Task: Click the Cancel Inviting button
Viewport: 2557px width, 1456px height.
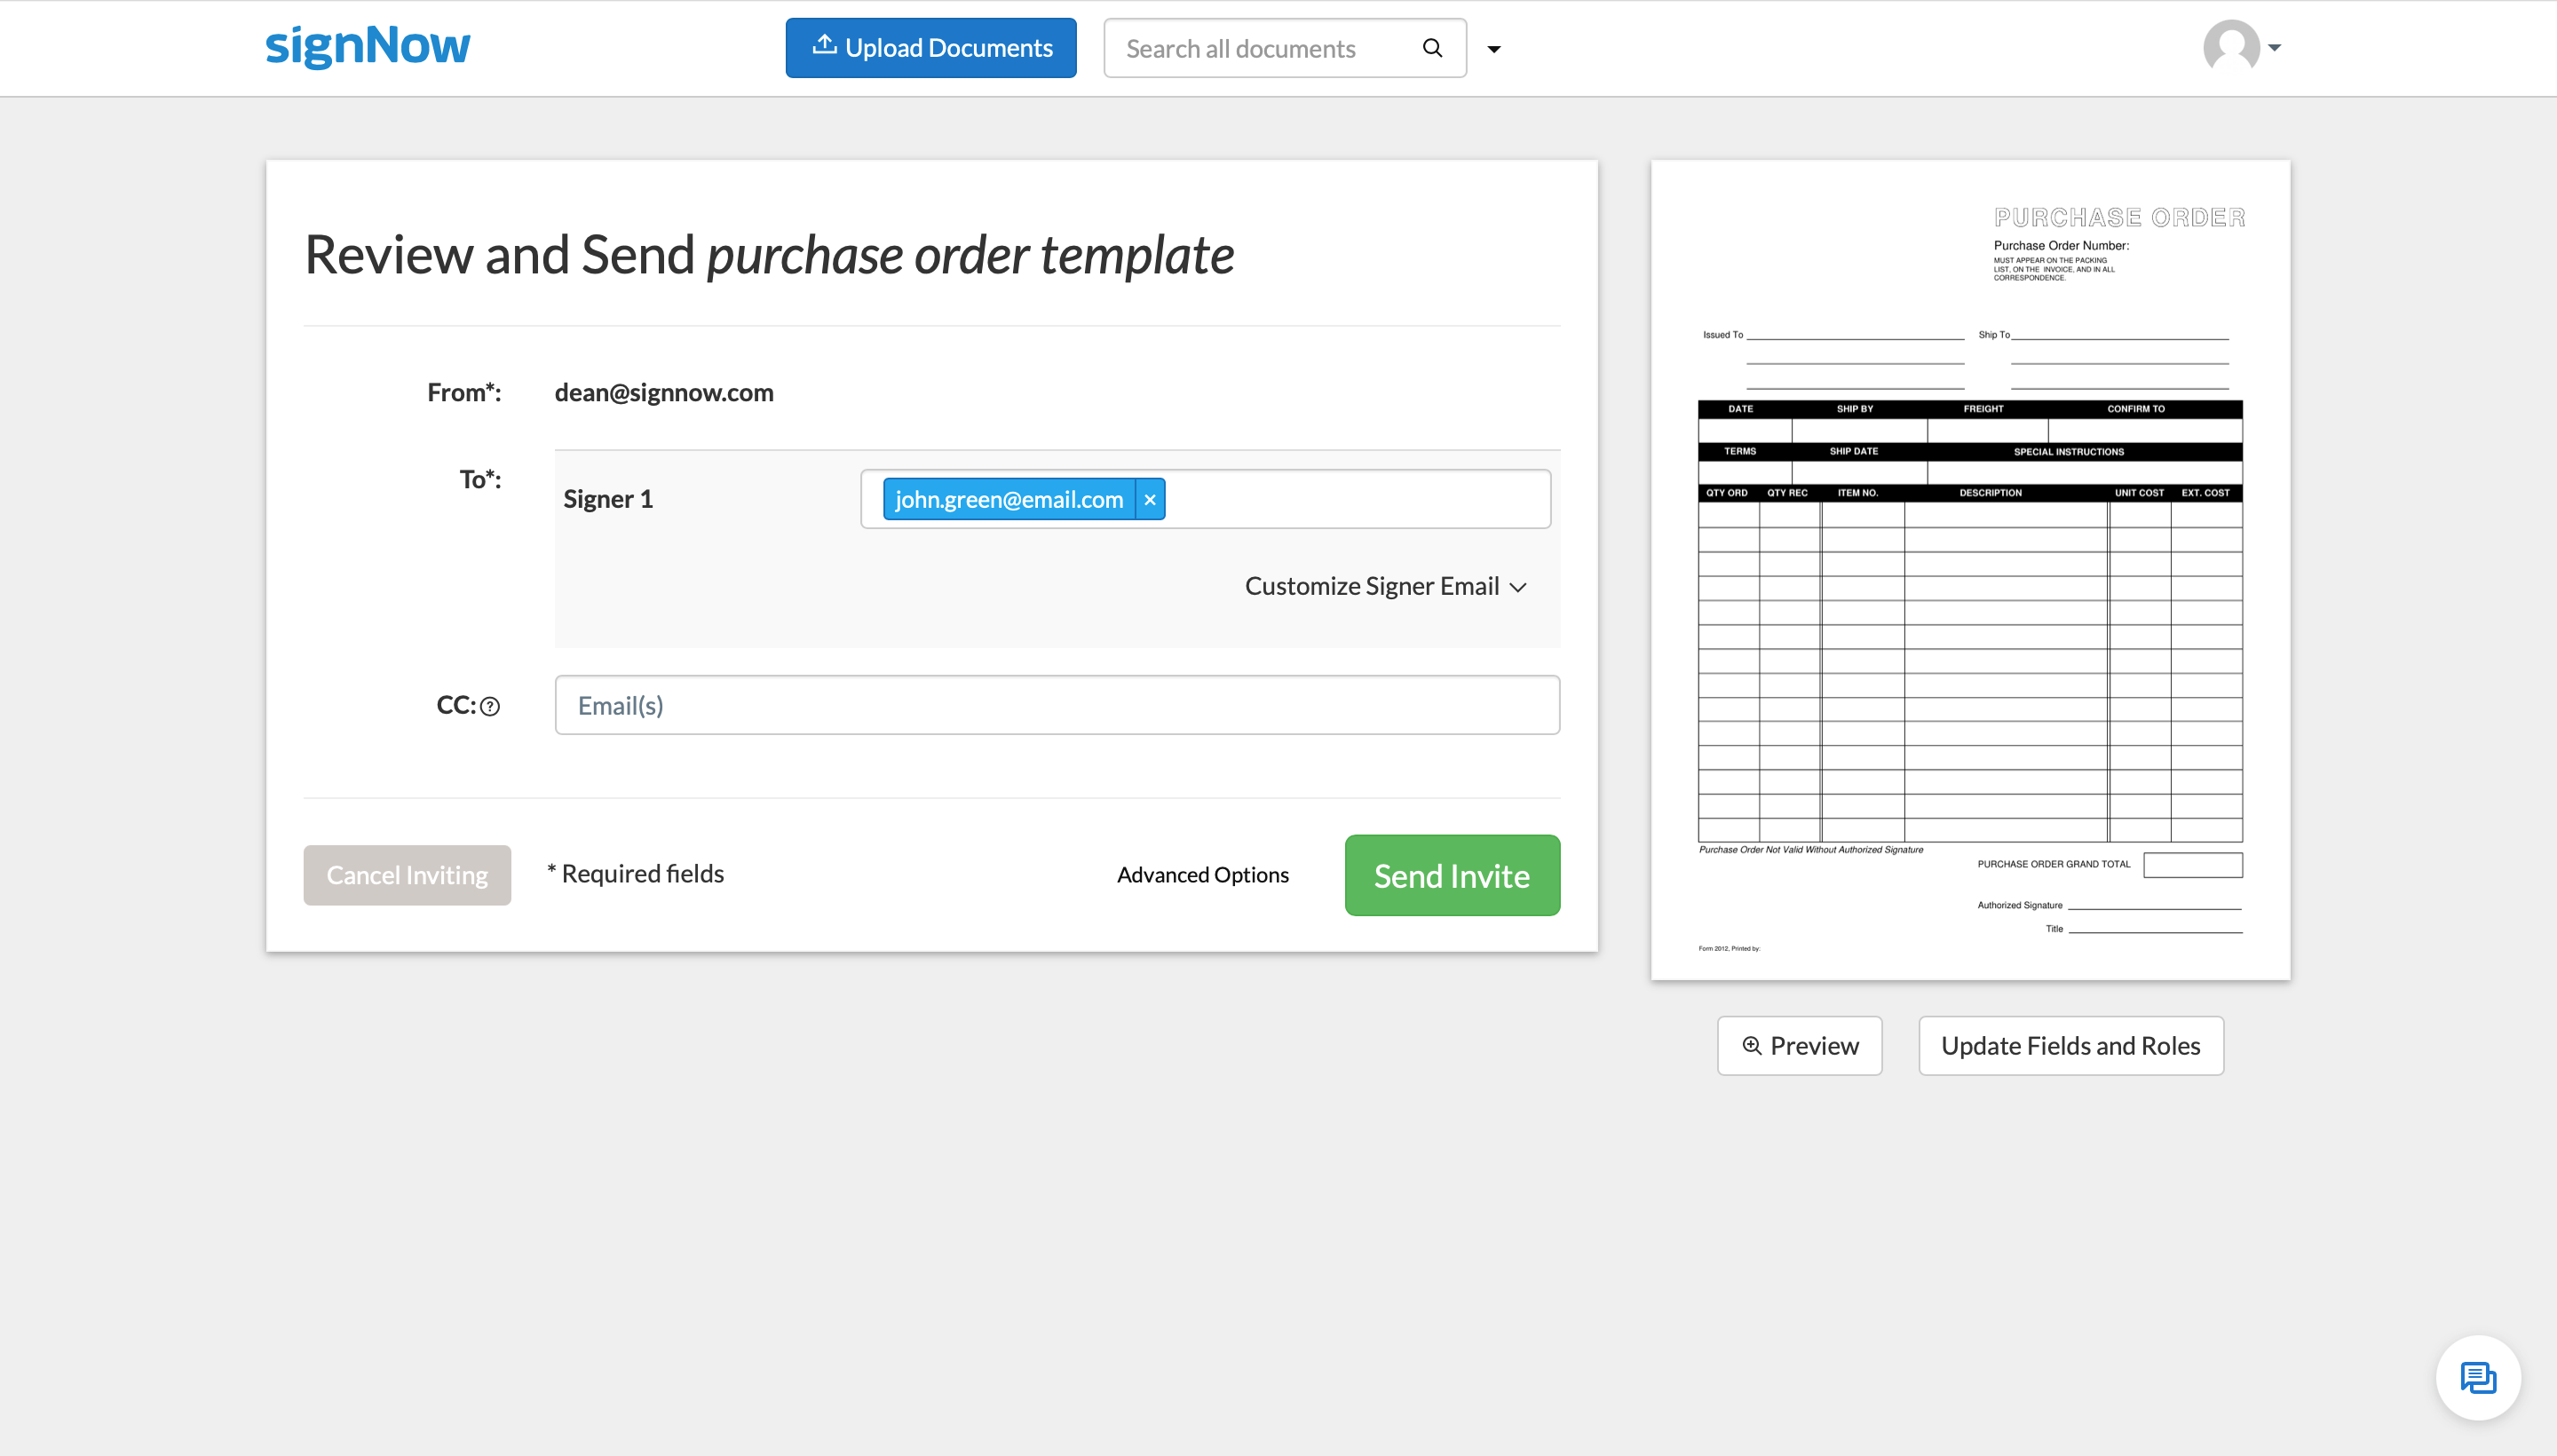Action: [406, 873]
